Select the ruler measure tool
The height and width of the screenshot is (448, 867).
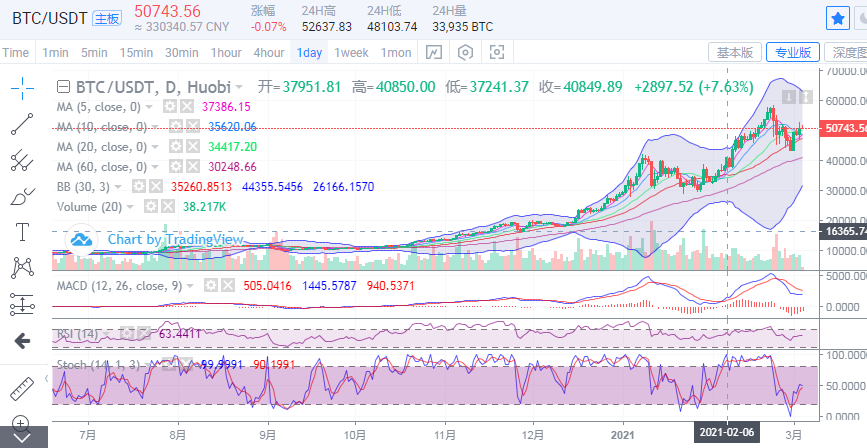point(22,389)
